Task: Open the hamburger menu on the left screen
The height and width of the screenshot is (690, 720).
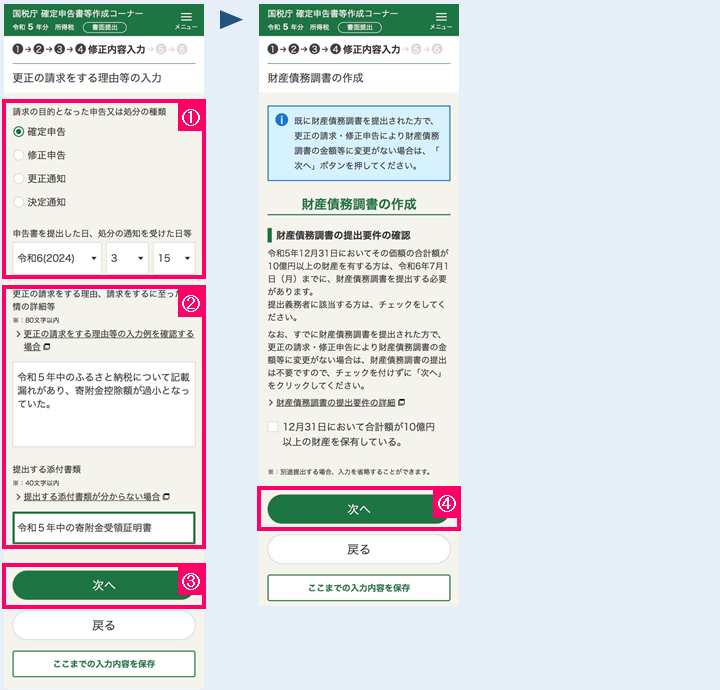Action: pyautogui.click(x=186, y=20)
